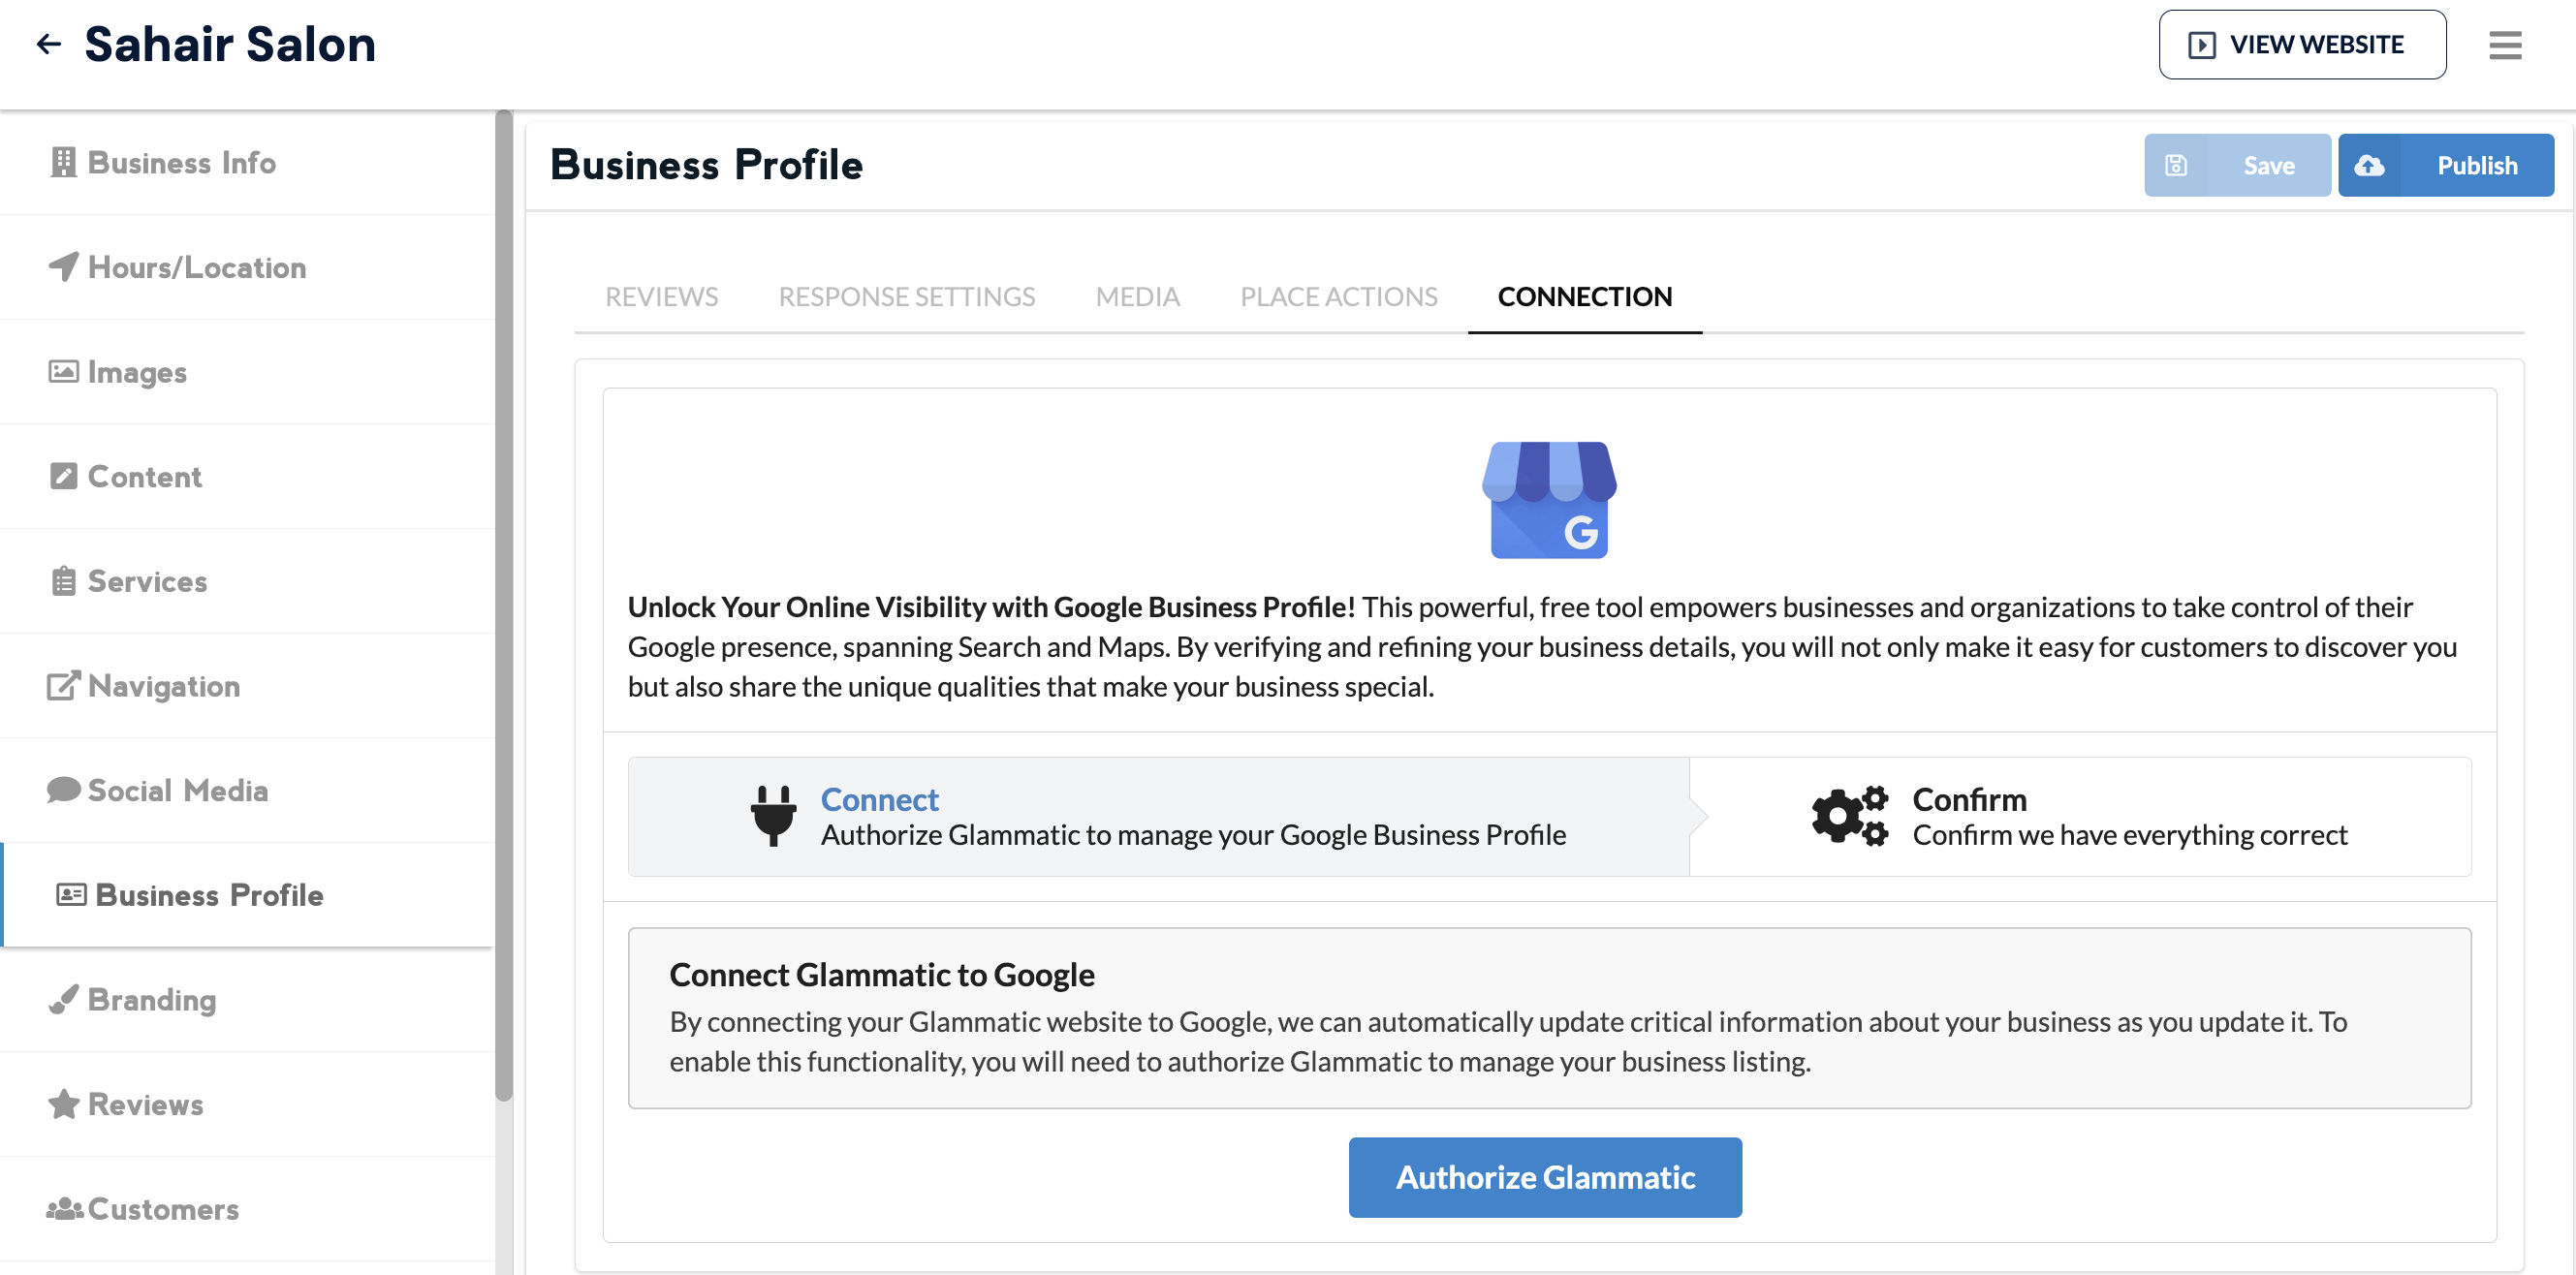Click the star icon beside Reviews
Viewport: 2576px width, 1275px height.
pyautogui.click(x=63, y=1104)
